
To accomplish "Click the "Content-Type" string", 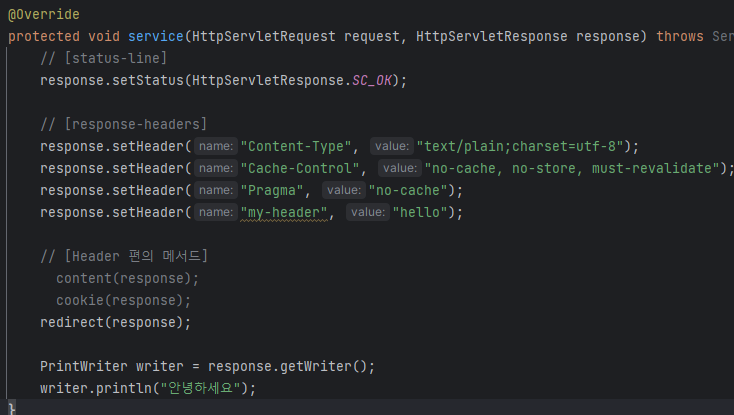I will click(296, 146).
